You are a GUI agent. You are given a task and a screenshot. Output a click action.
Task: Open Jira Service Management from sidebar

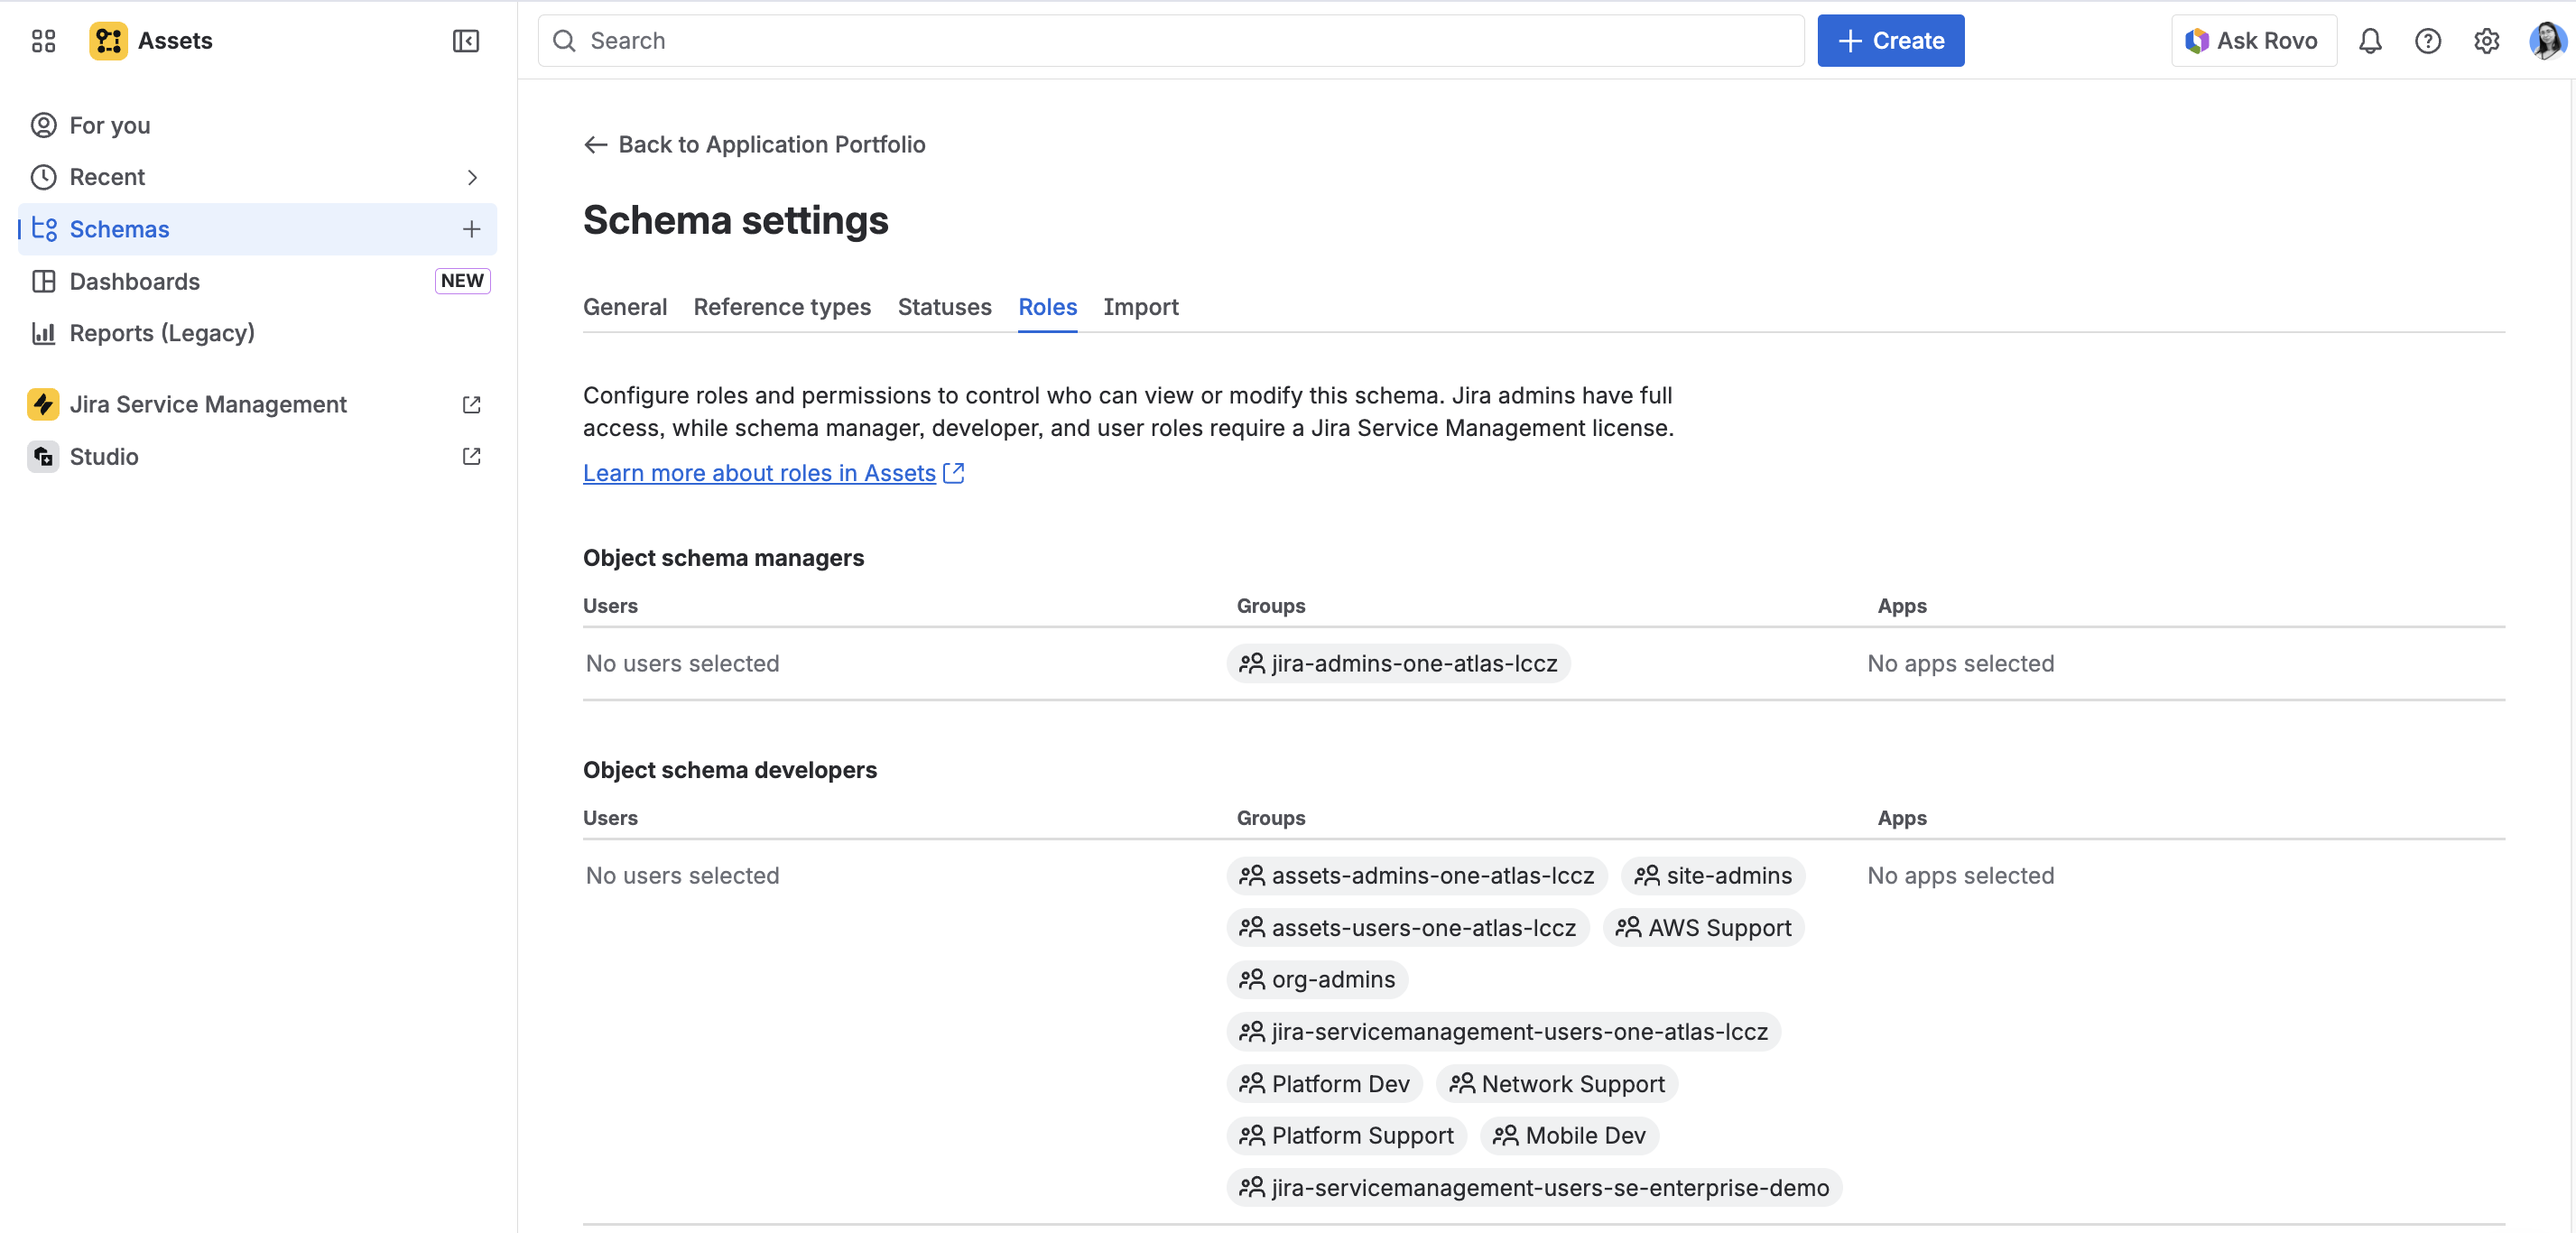tap(208, 404)
